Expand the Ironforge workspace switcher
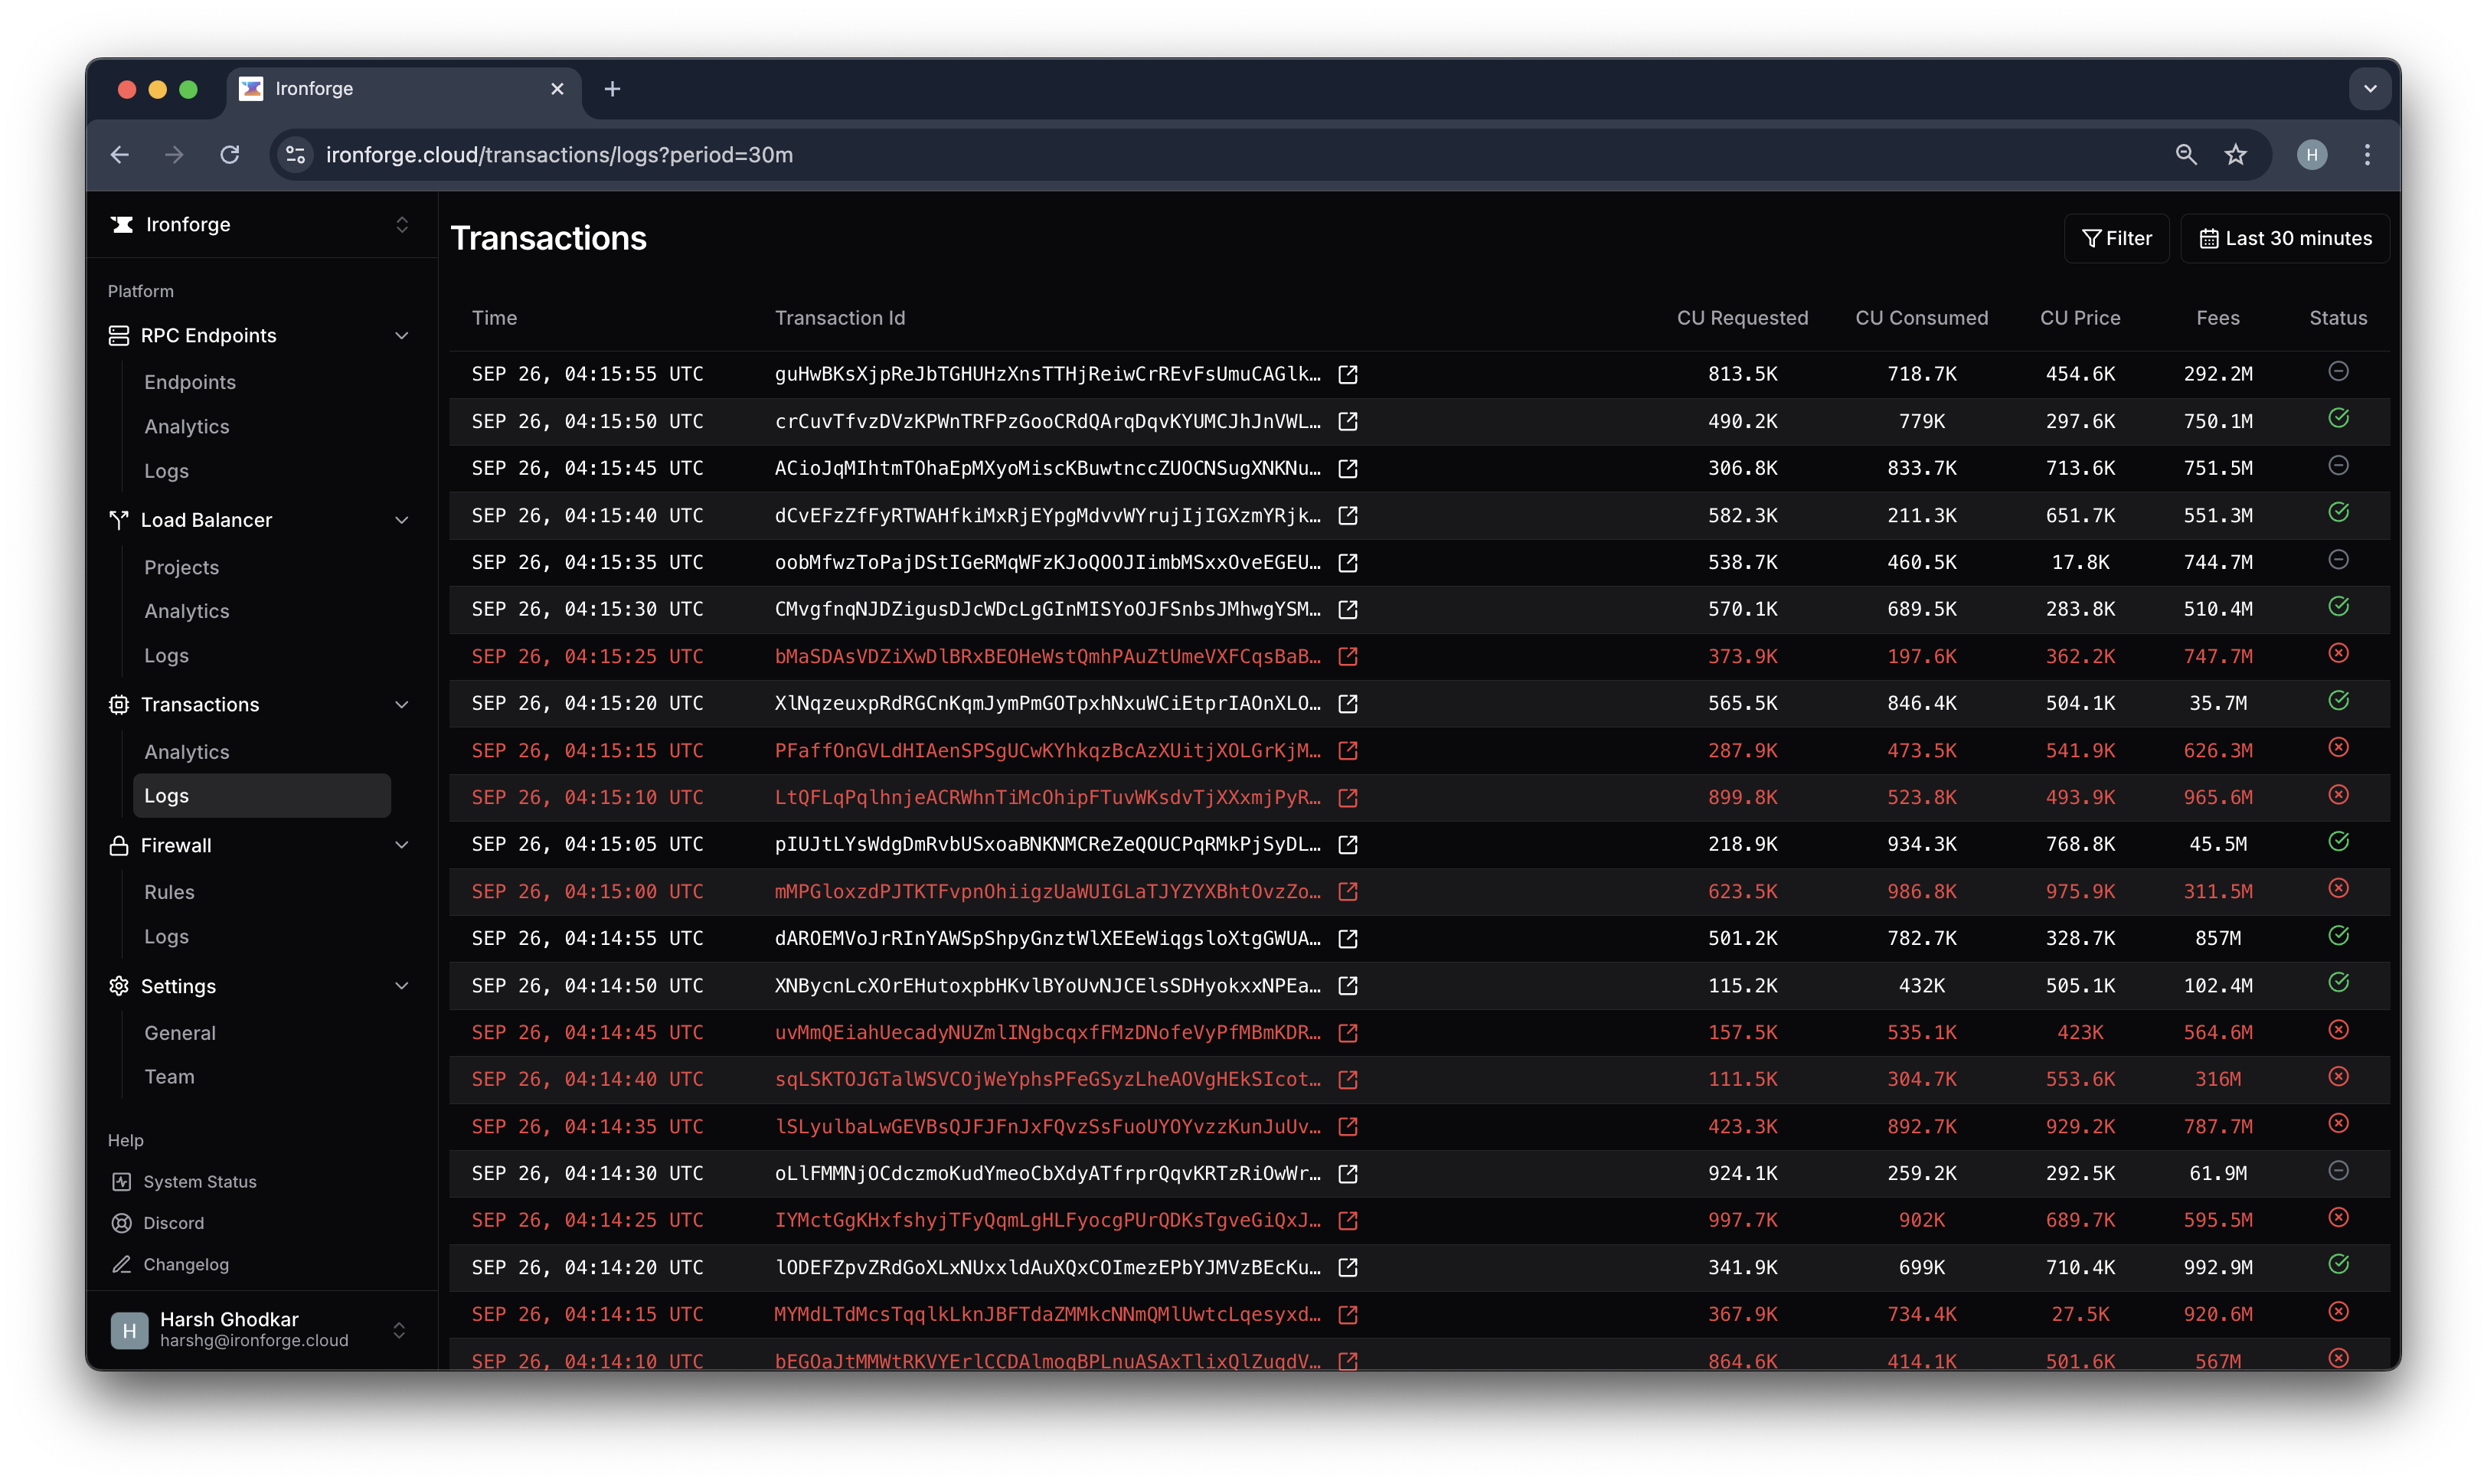The image size is (2487, 1484). click(402, 225)
